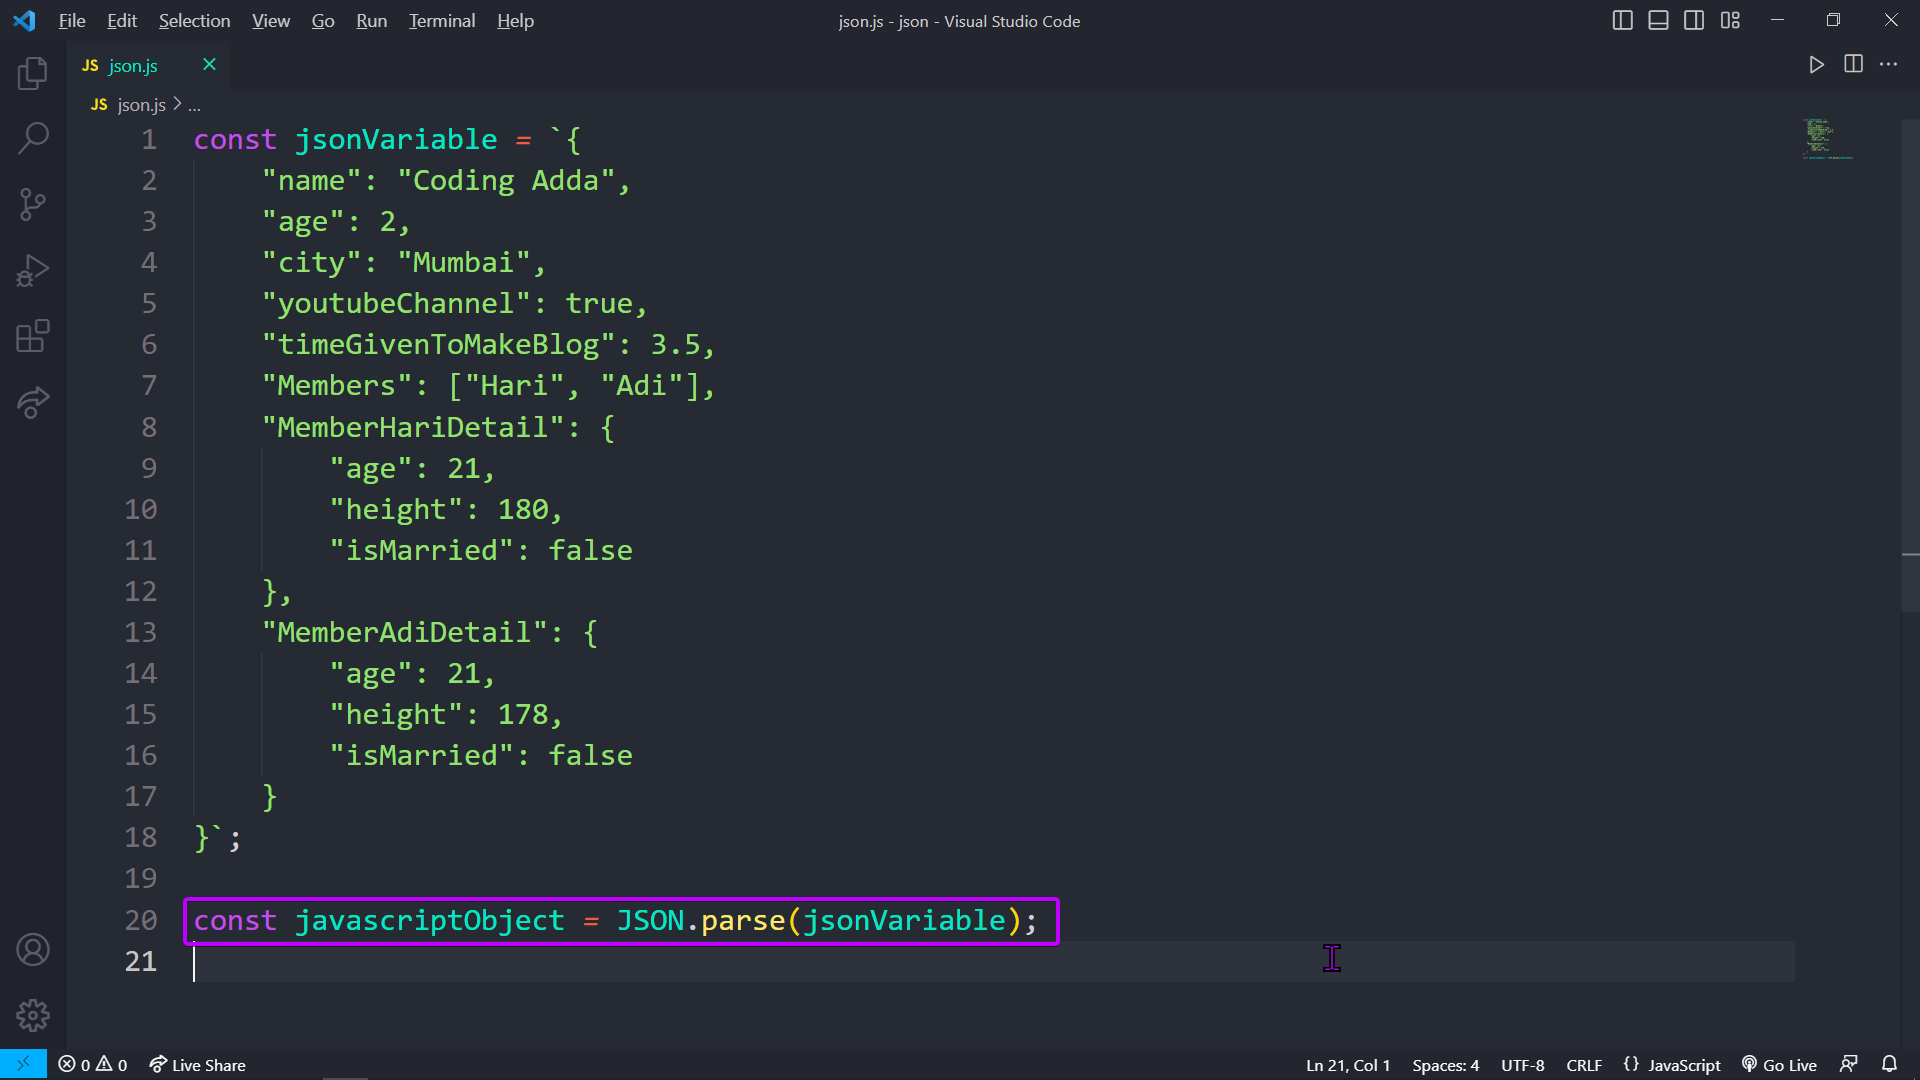This screenshot has width=1920, height=1080.
Task: Click line number 8 in gutter
Action: (149, 427)
